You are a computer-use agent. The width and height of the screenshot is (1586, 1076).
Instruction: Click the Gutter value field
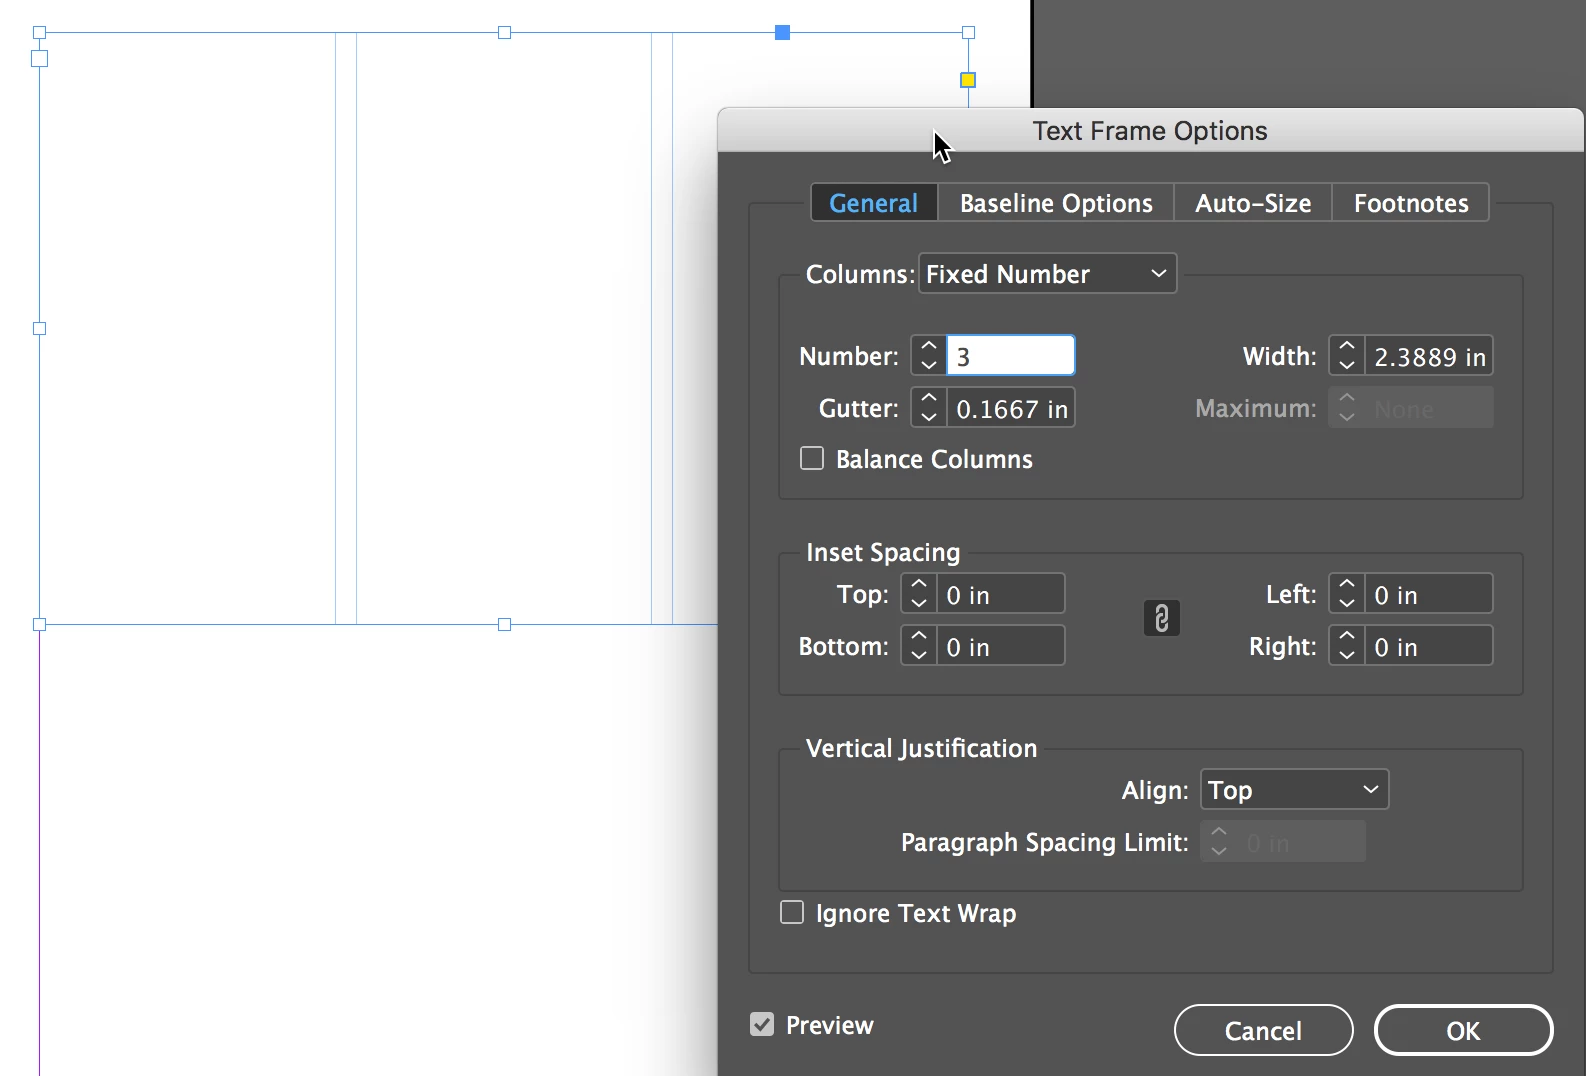click(x=1011, y=407)
